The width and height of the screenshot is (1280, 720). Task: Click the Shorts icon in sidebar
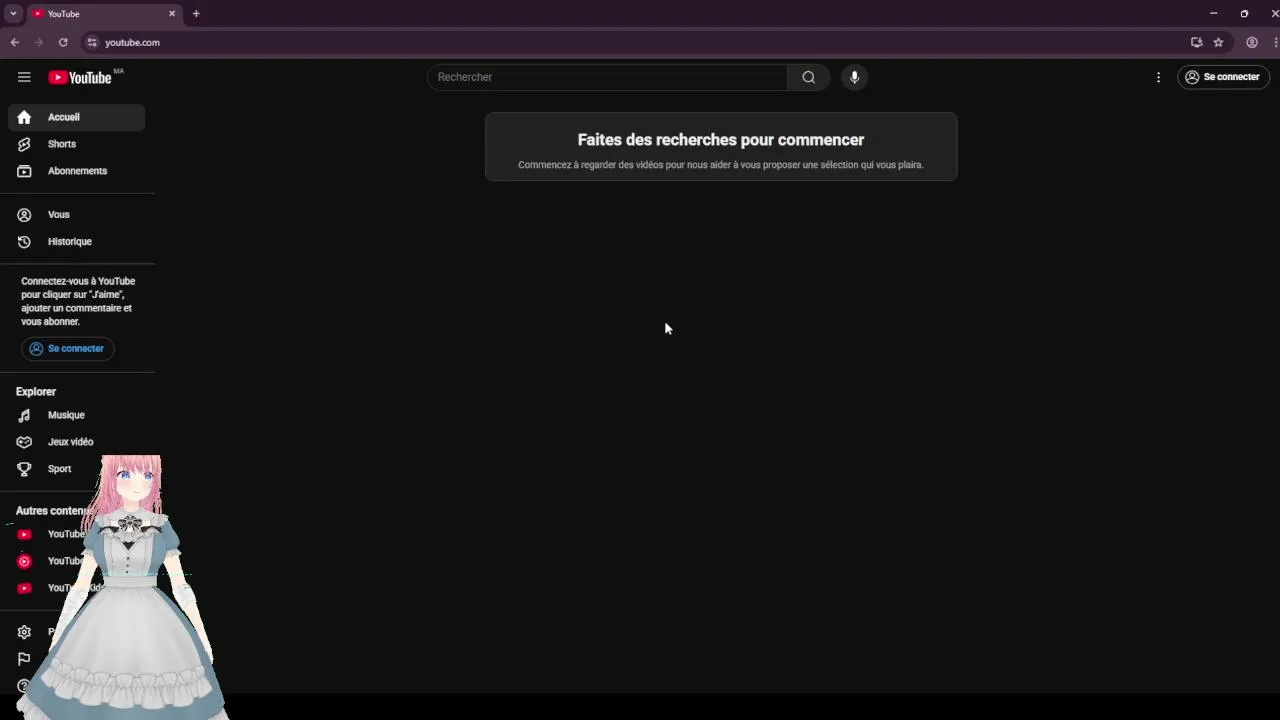click(24, 144)
